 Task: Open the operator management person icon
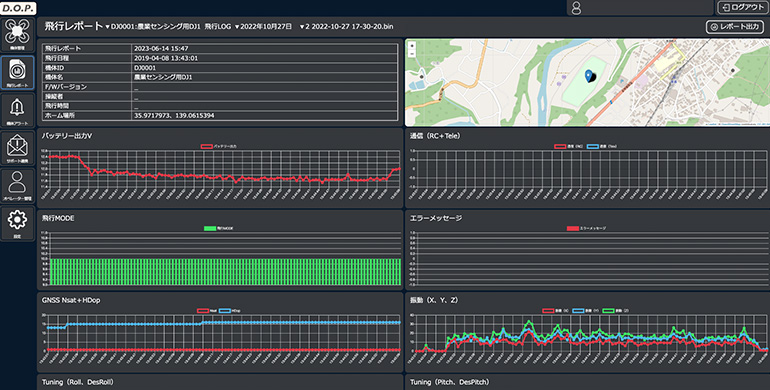[x=17, y=186]
